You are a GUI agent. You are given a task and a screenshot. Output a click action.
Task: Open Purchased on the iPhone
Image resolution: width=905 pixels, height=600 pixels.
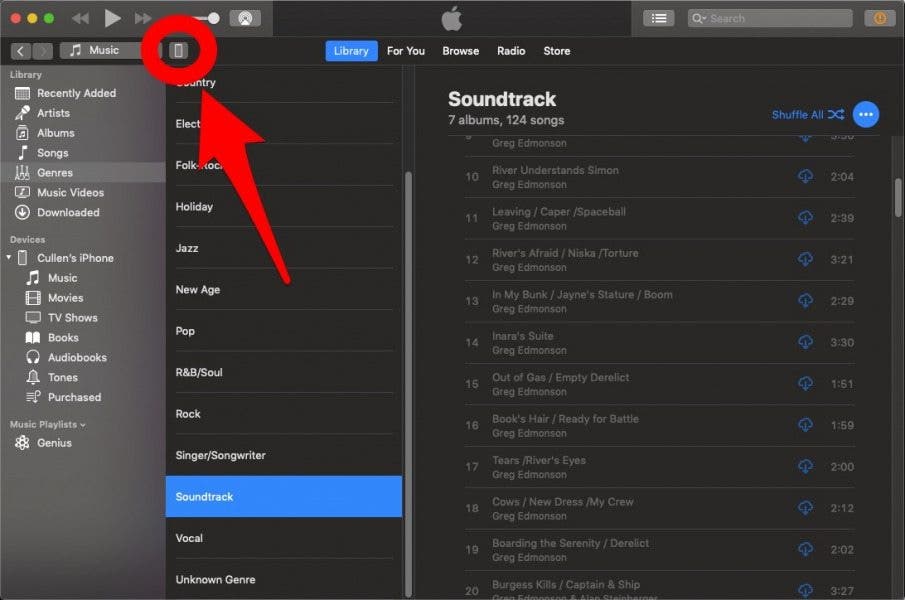click(x=83, y=398)
